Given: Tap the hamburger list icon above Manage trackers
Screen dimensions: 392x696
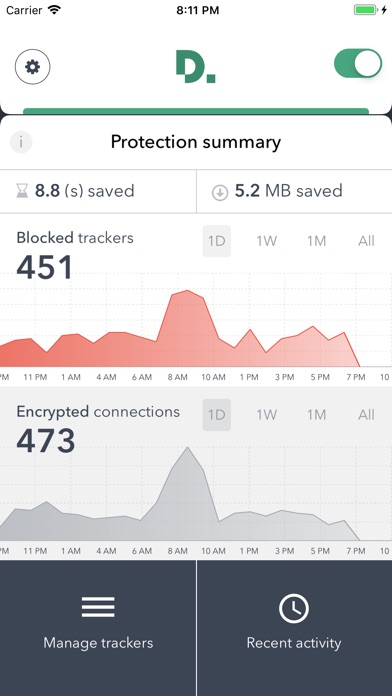Looking at the screenshot, I should (x=98, y=607).
